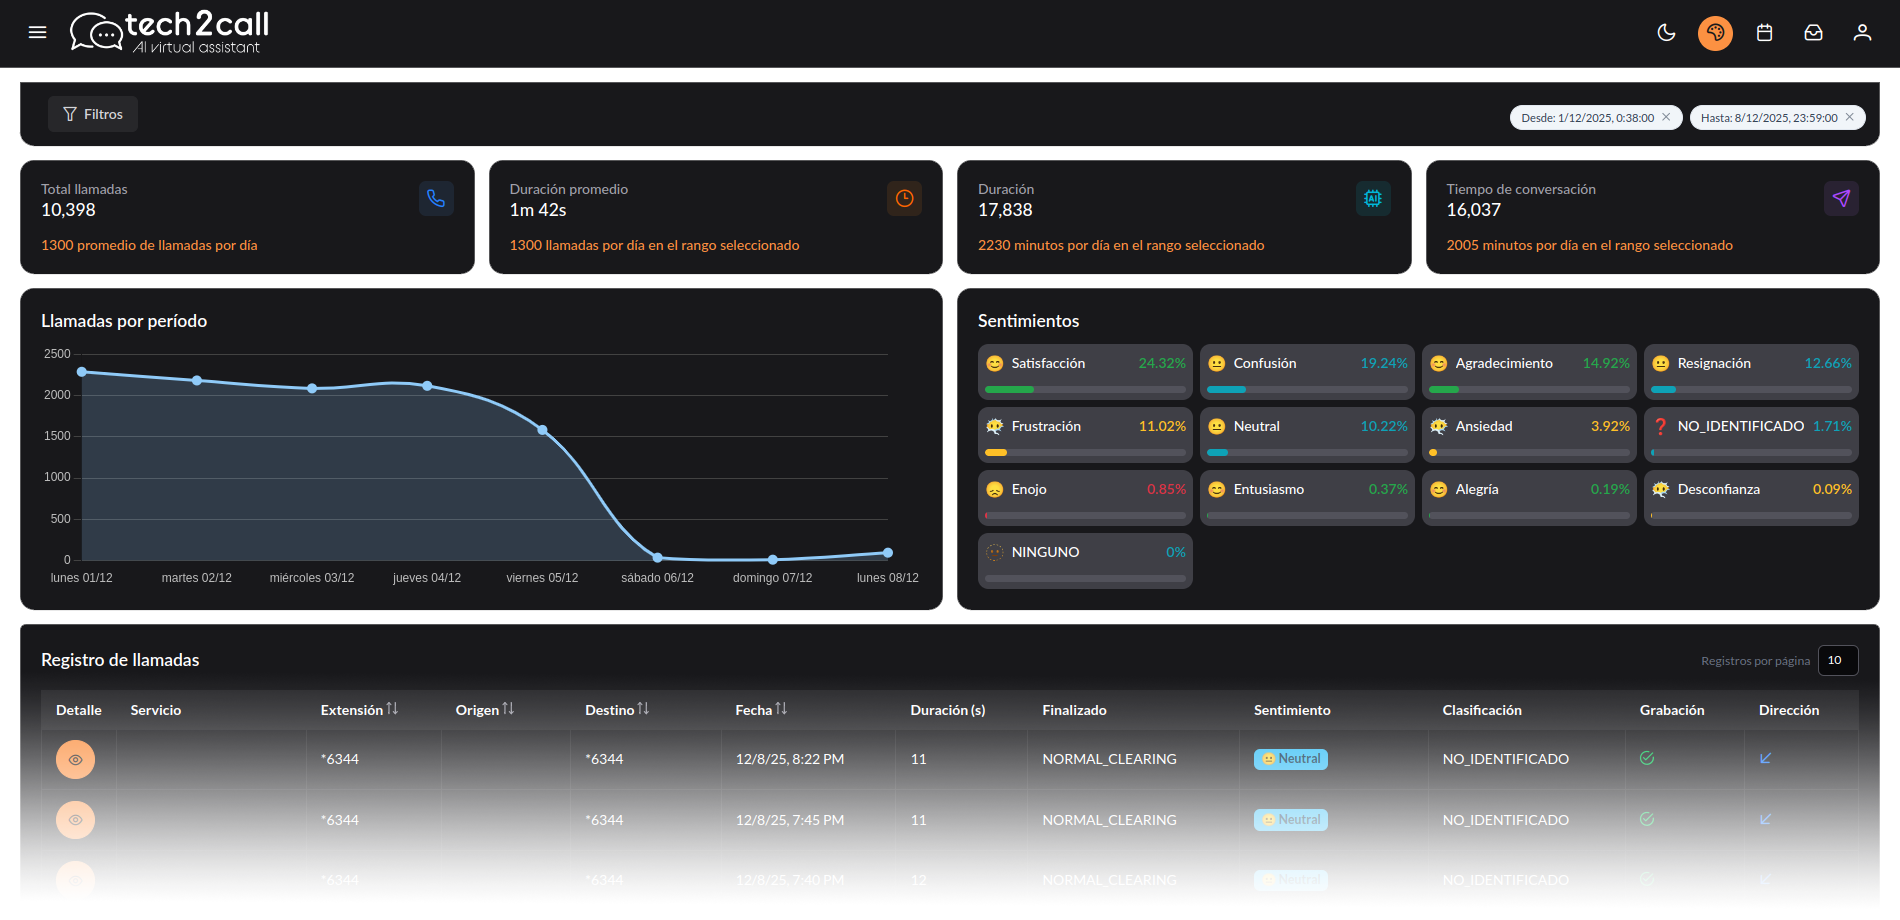The image size is (1900, 920).
Task: Click the Neutral sentiment emoji icon
Action: (x=1217, y=427)
